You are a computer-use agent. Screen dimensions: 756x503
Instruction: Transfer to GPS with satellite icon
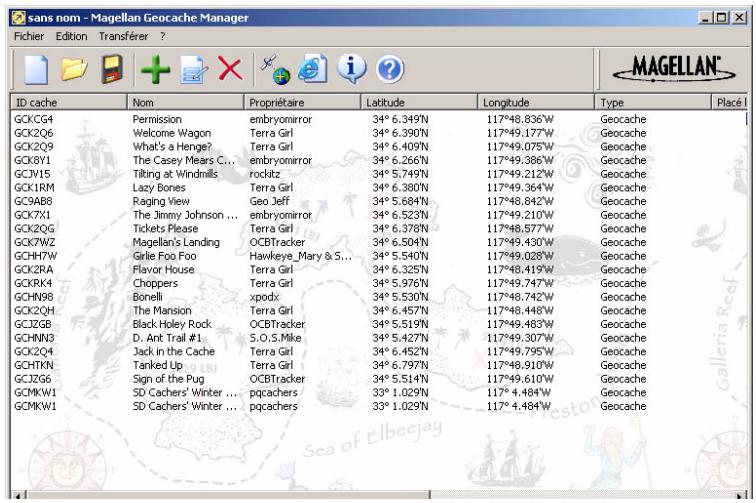[x=275, y=70]
